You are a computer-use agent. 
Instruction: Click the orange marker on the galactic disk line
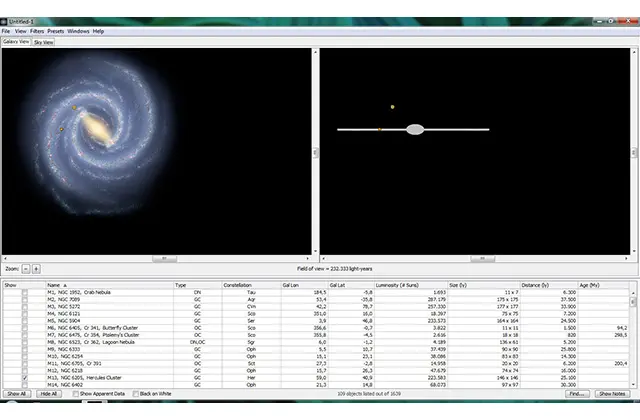click(x=380, y=129)
